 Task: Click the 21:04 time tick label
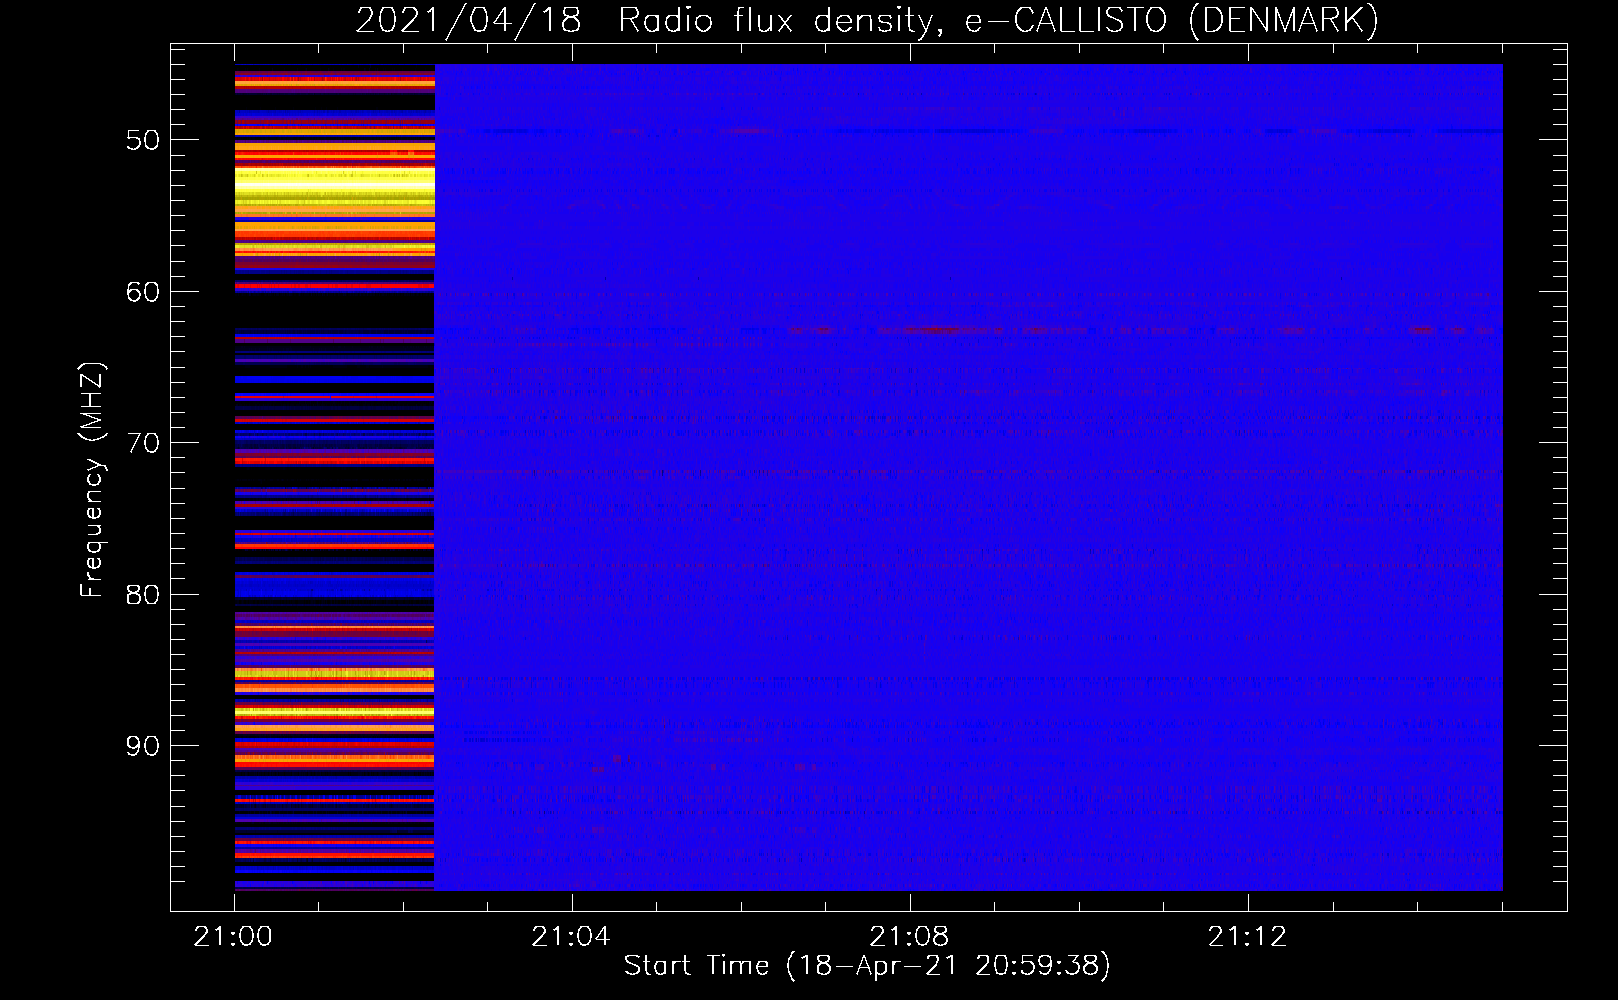(x=571, y=937)
